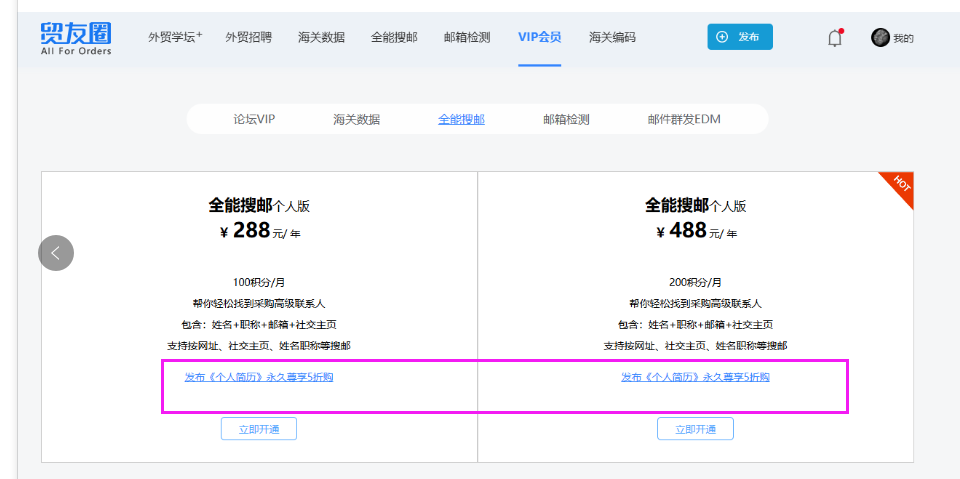Select 全能搜邮 in the top navigation bar
Viewport: 960px width, 479px height.
click(x=394, y=37)
